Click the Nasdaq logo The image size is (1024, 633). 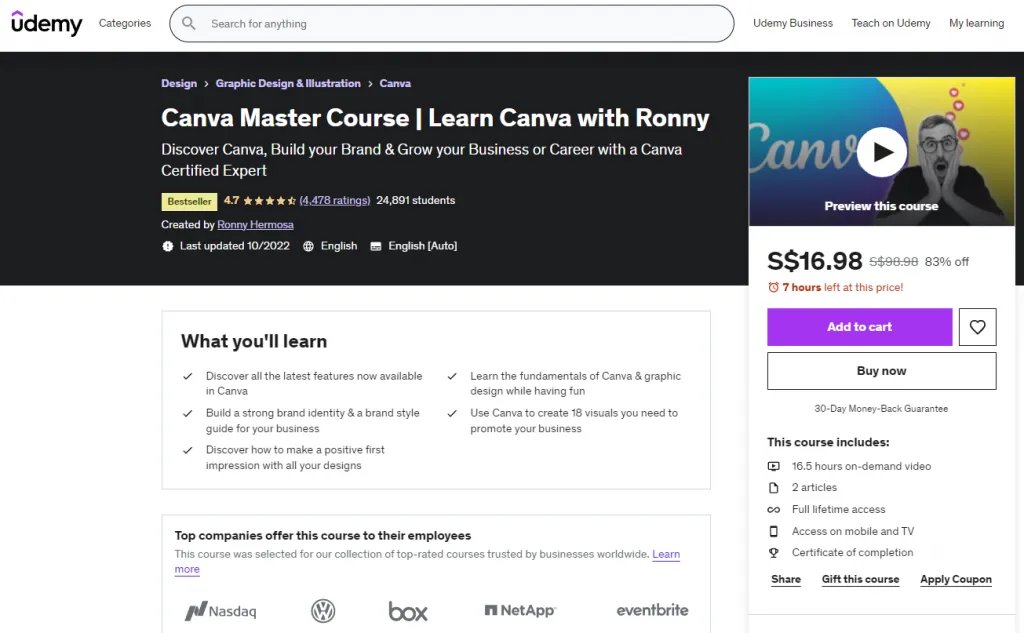point(221,611)
